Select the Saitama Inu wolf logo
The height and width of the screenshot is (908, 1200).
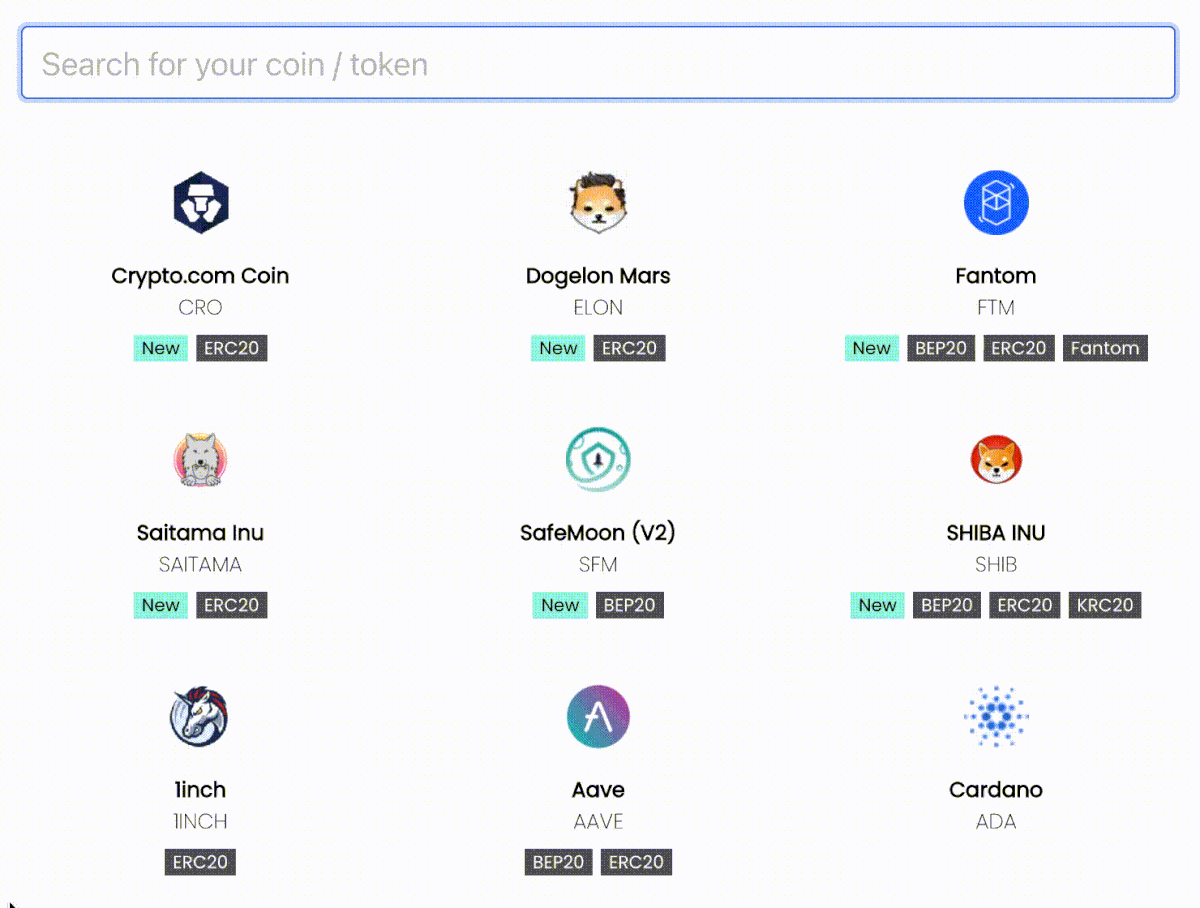click(200, 460)
